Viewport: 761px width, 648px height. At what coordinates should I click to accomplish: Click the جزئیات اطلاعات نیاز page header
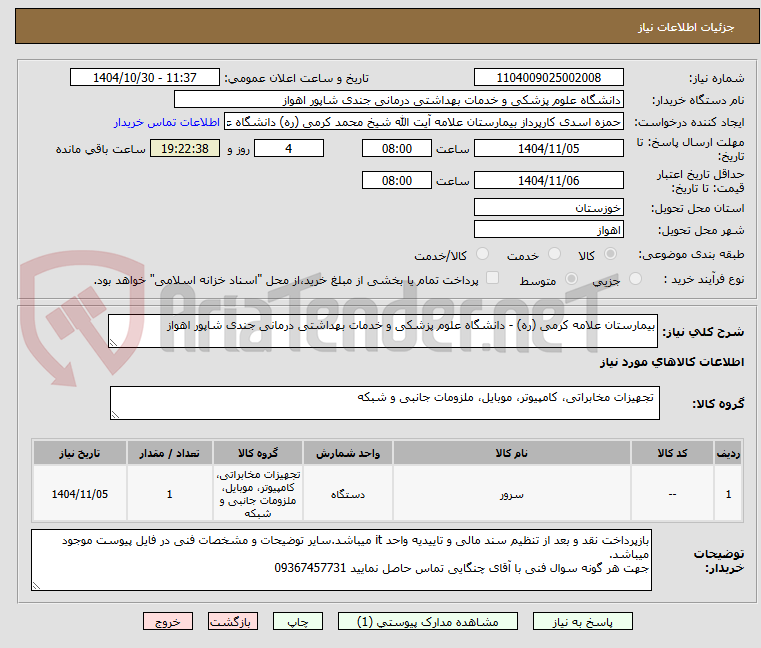point(387,26)
